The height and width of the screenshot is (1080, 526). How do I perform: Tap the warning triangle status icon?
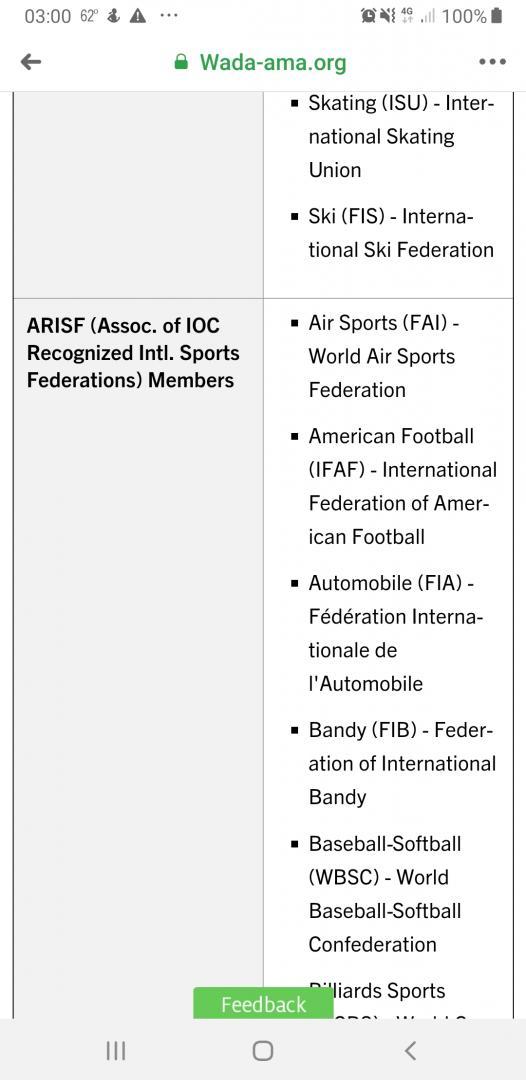point(138,17)
